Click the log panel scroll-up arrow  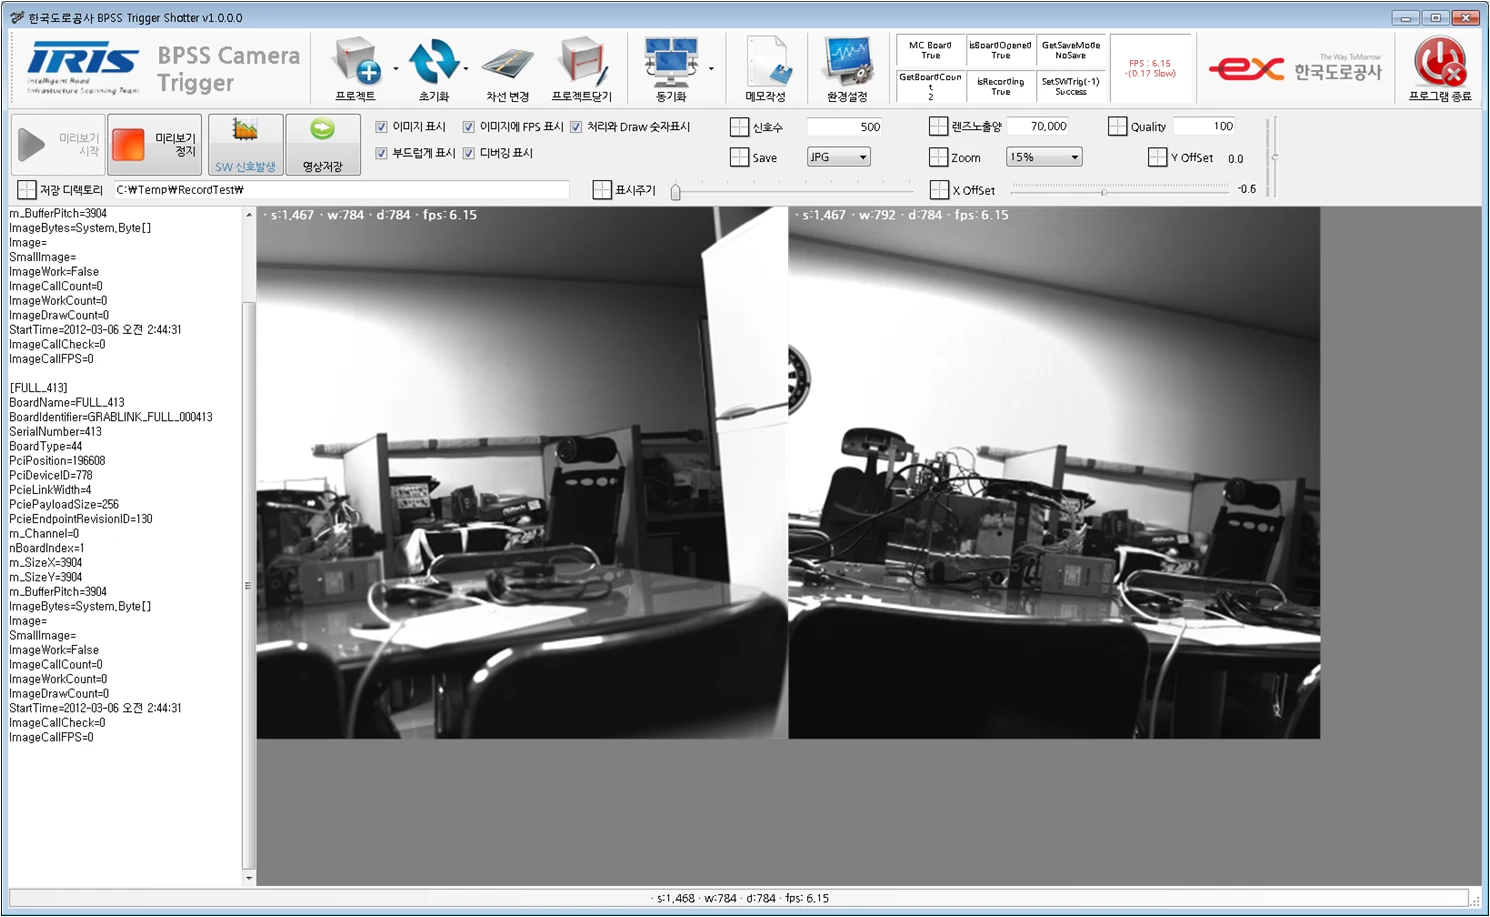(249, 215)
